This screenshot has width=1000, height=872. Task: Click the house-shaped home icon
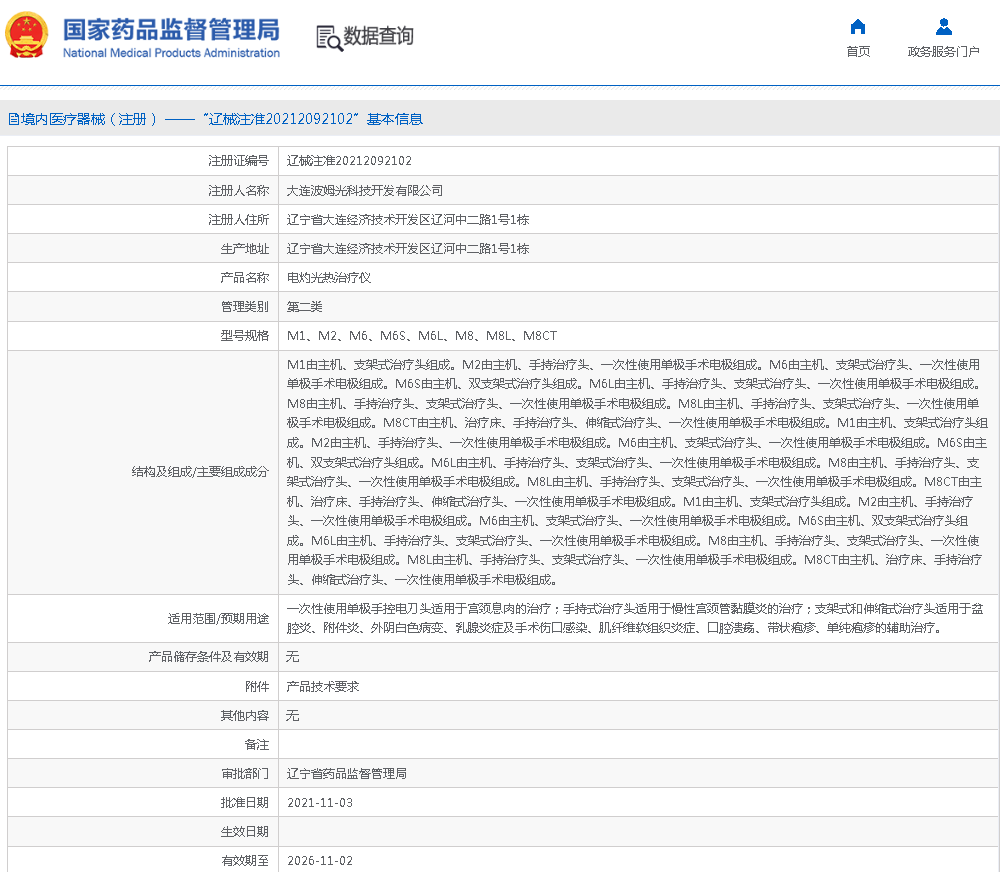tap(857, 27)
